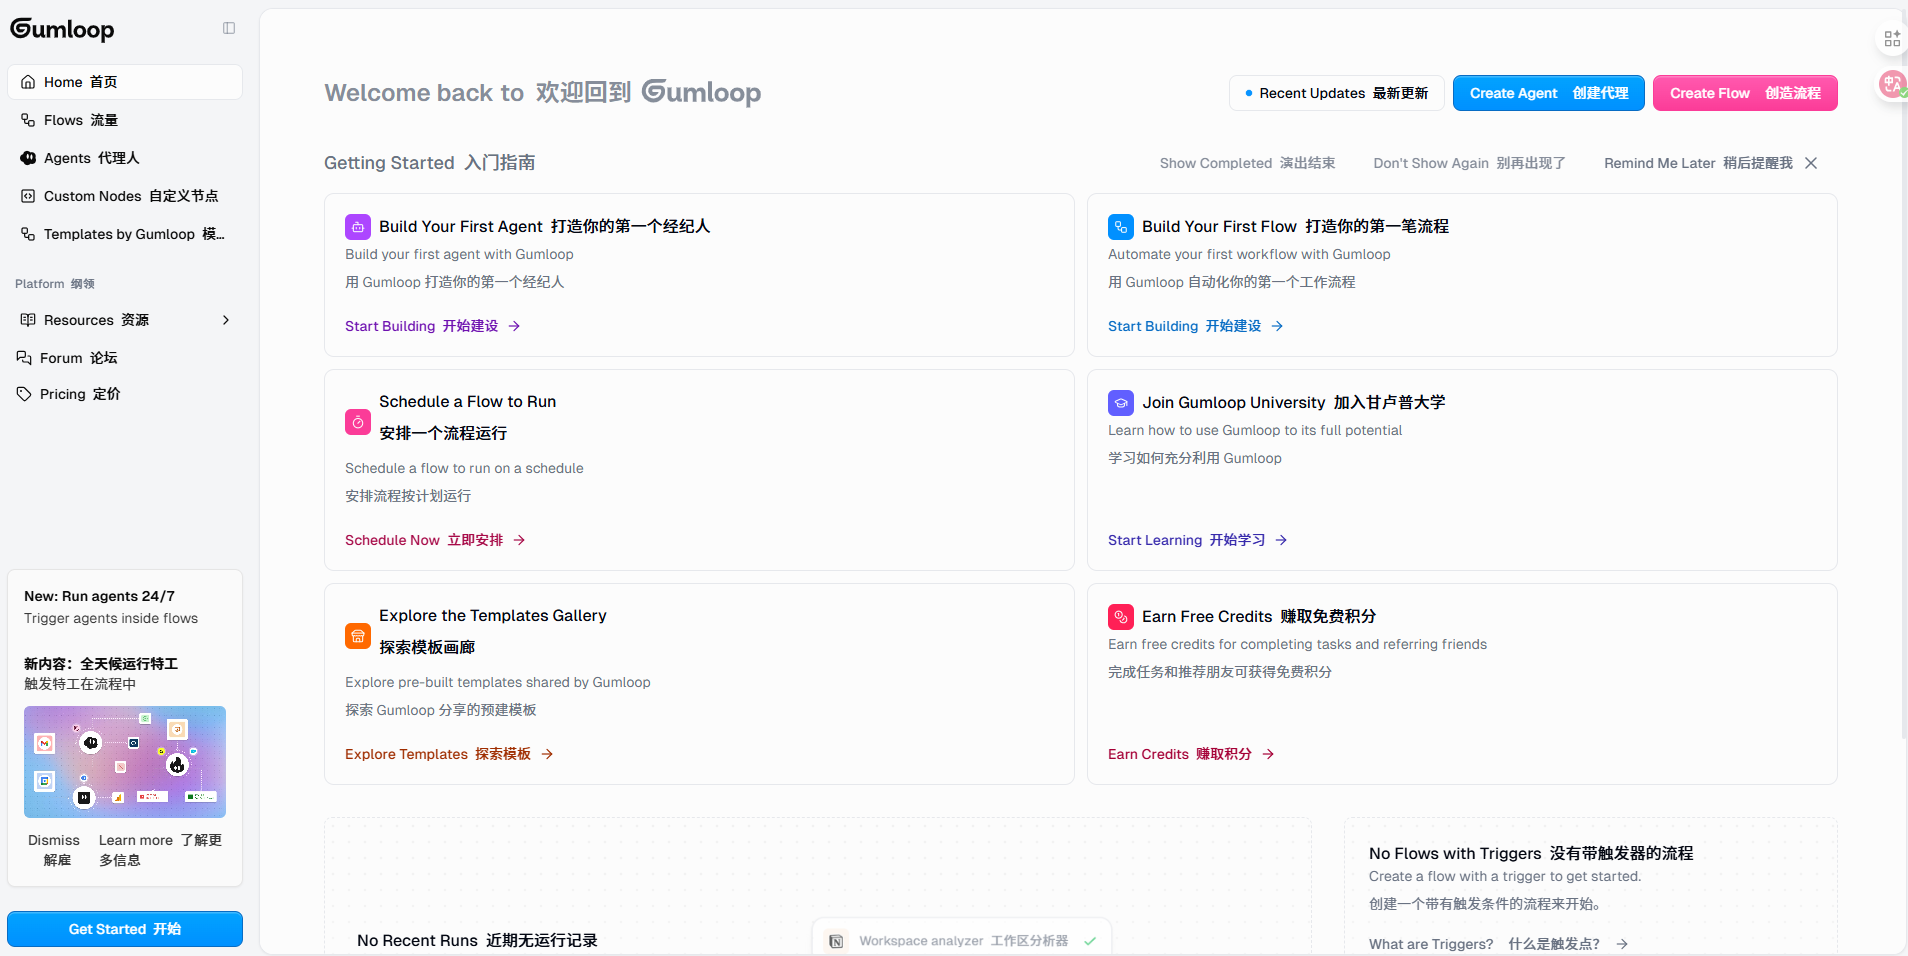
Task: Open the Recent Updates panel
Action: 1336,93
